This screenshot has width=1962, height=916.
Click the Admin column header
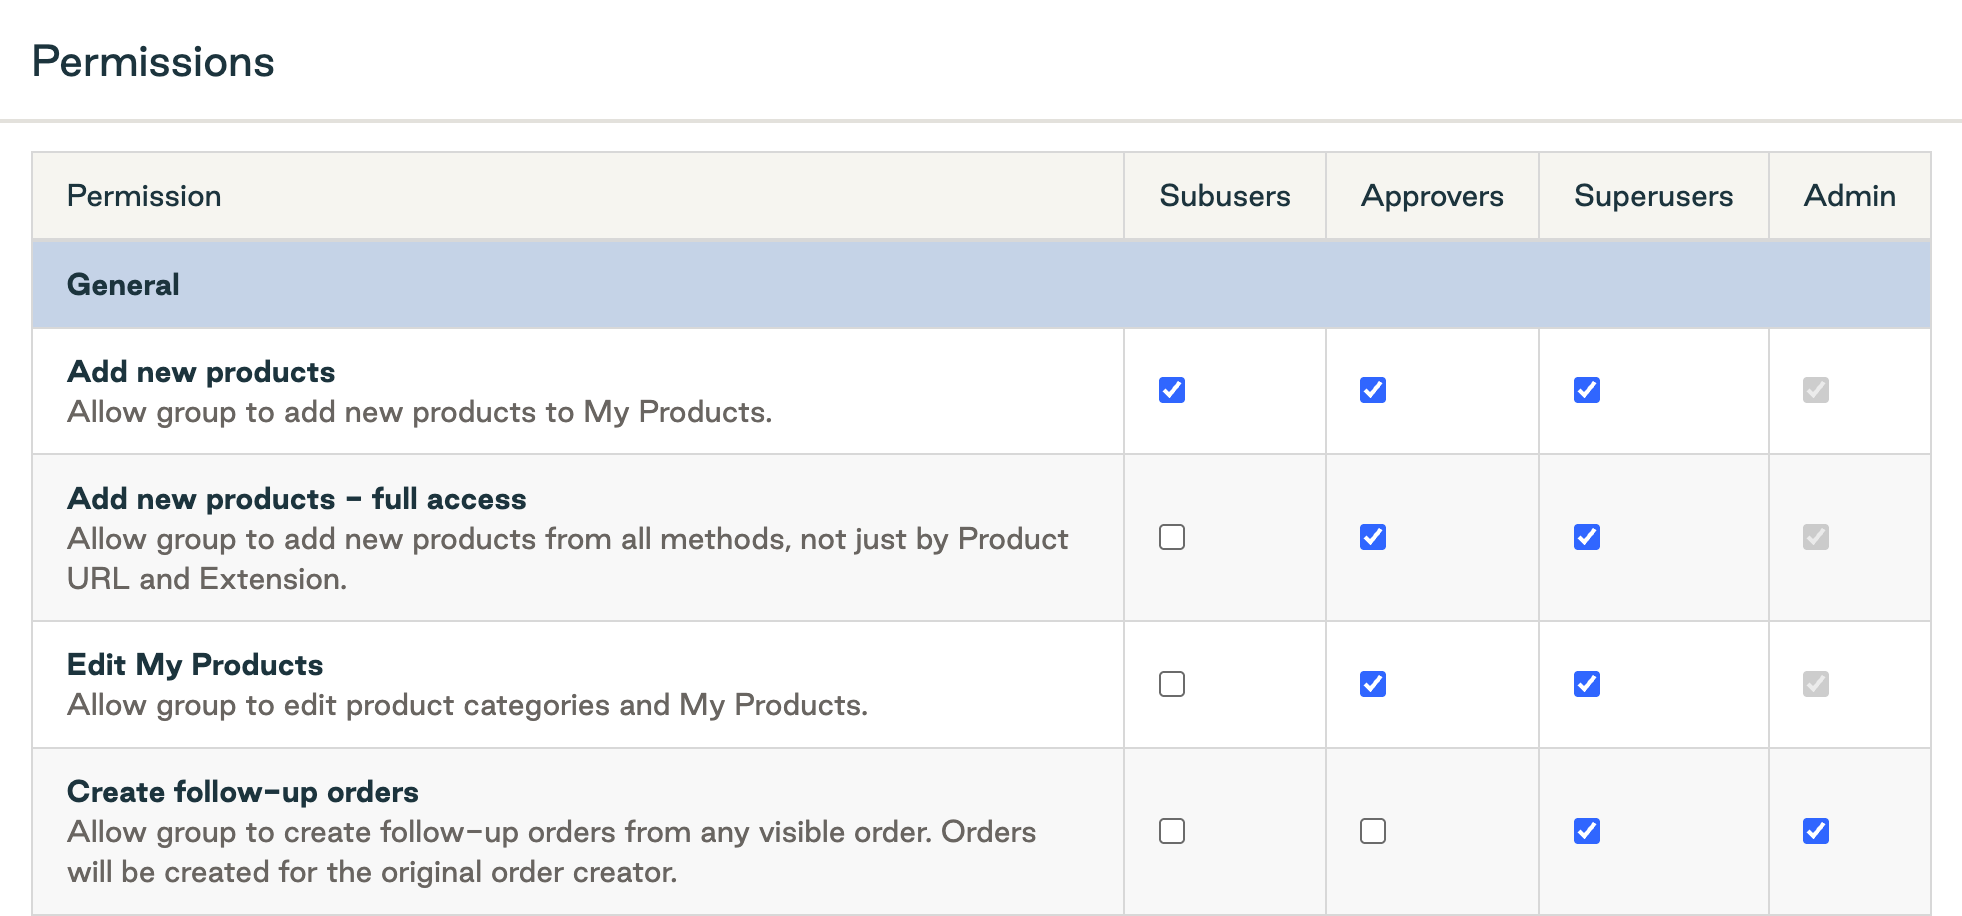click(x=1850, y=196)
